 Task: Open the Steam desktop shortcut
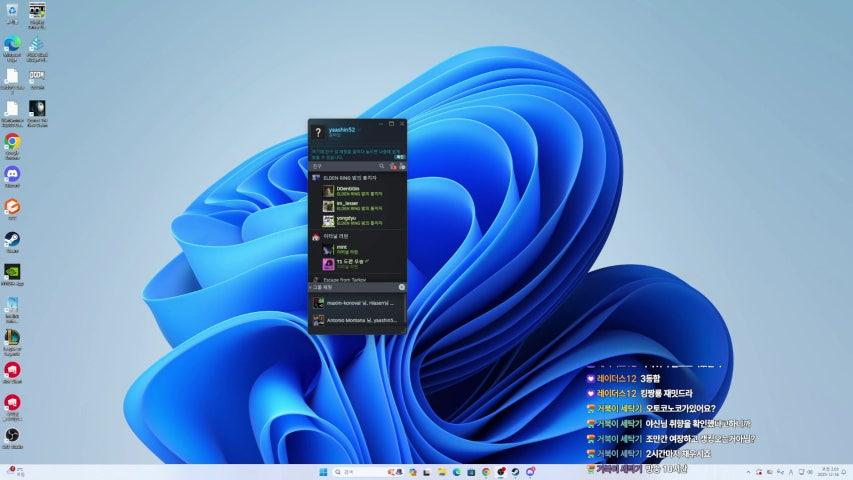tap(12, 240)
